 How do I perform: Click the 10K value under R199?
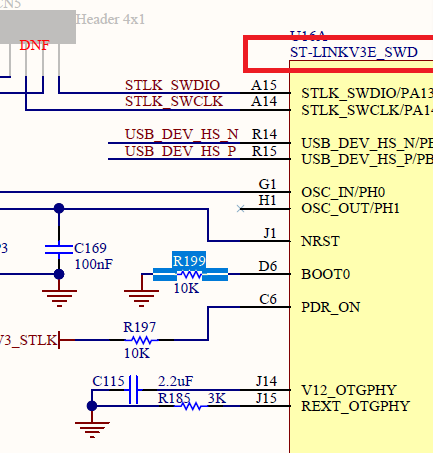point(186,288)
